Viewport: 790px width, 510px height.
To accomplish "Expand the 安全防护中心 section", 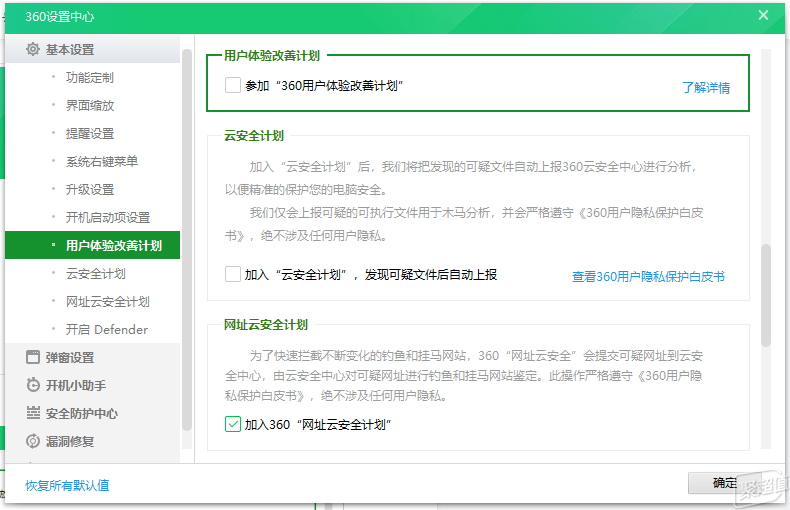I will [92, 413].
